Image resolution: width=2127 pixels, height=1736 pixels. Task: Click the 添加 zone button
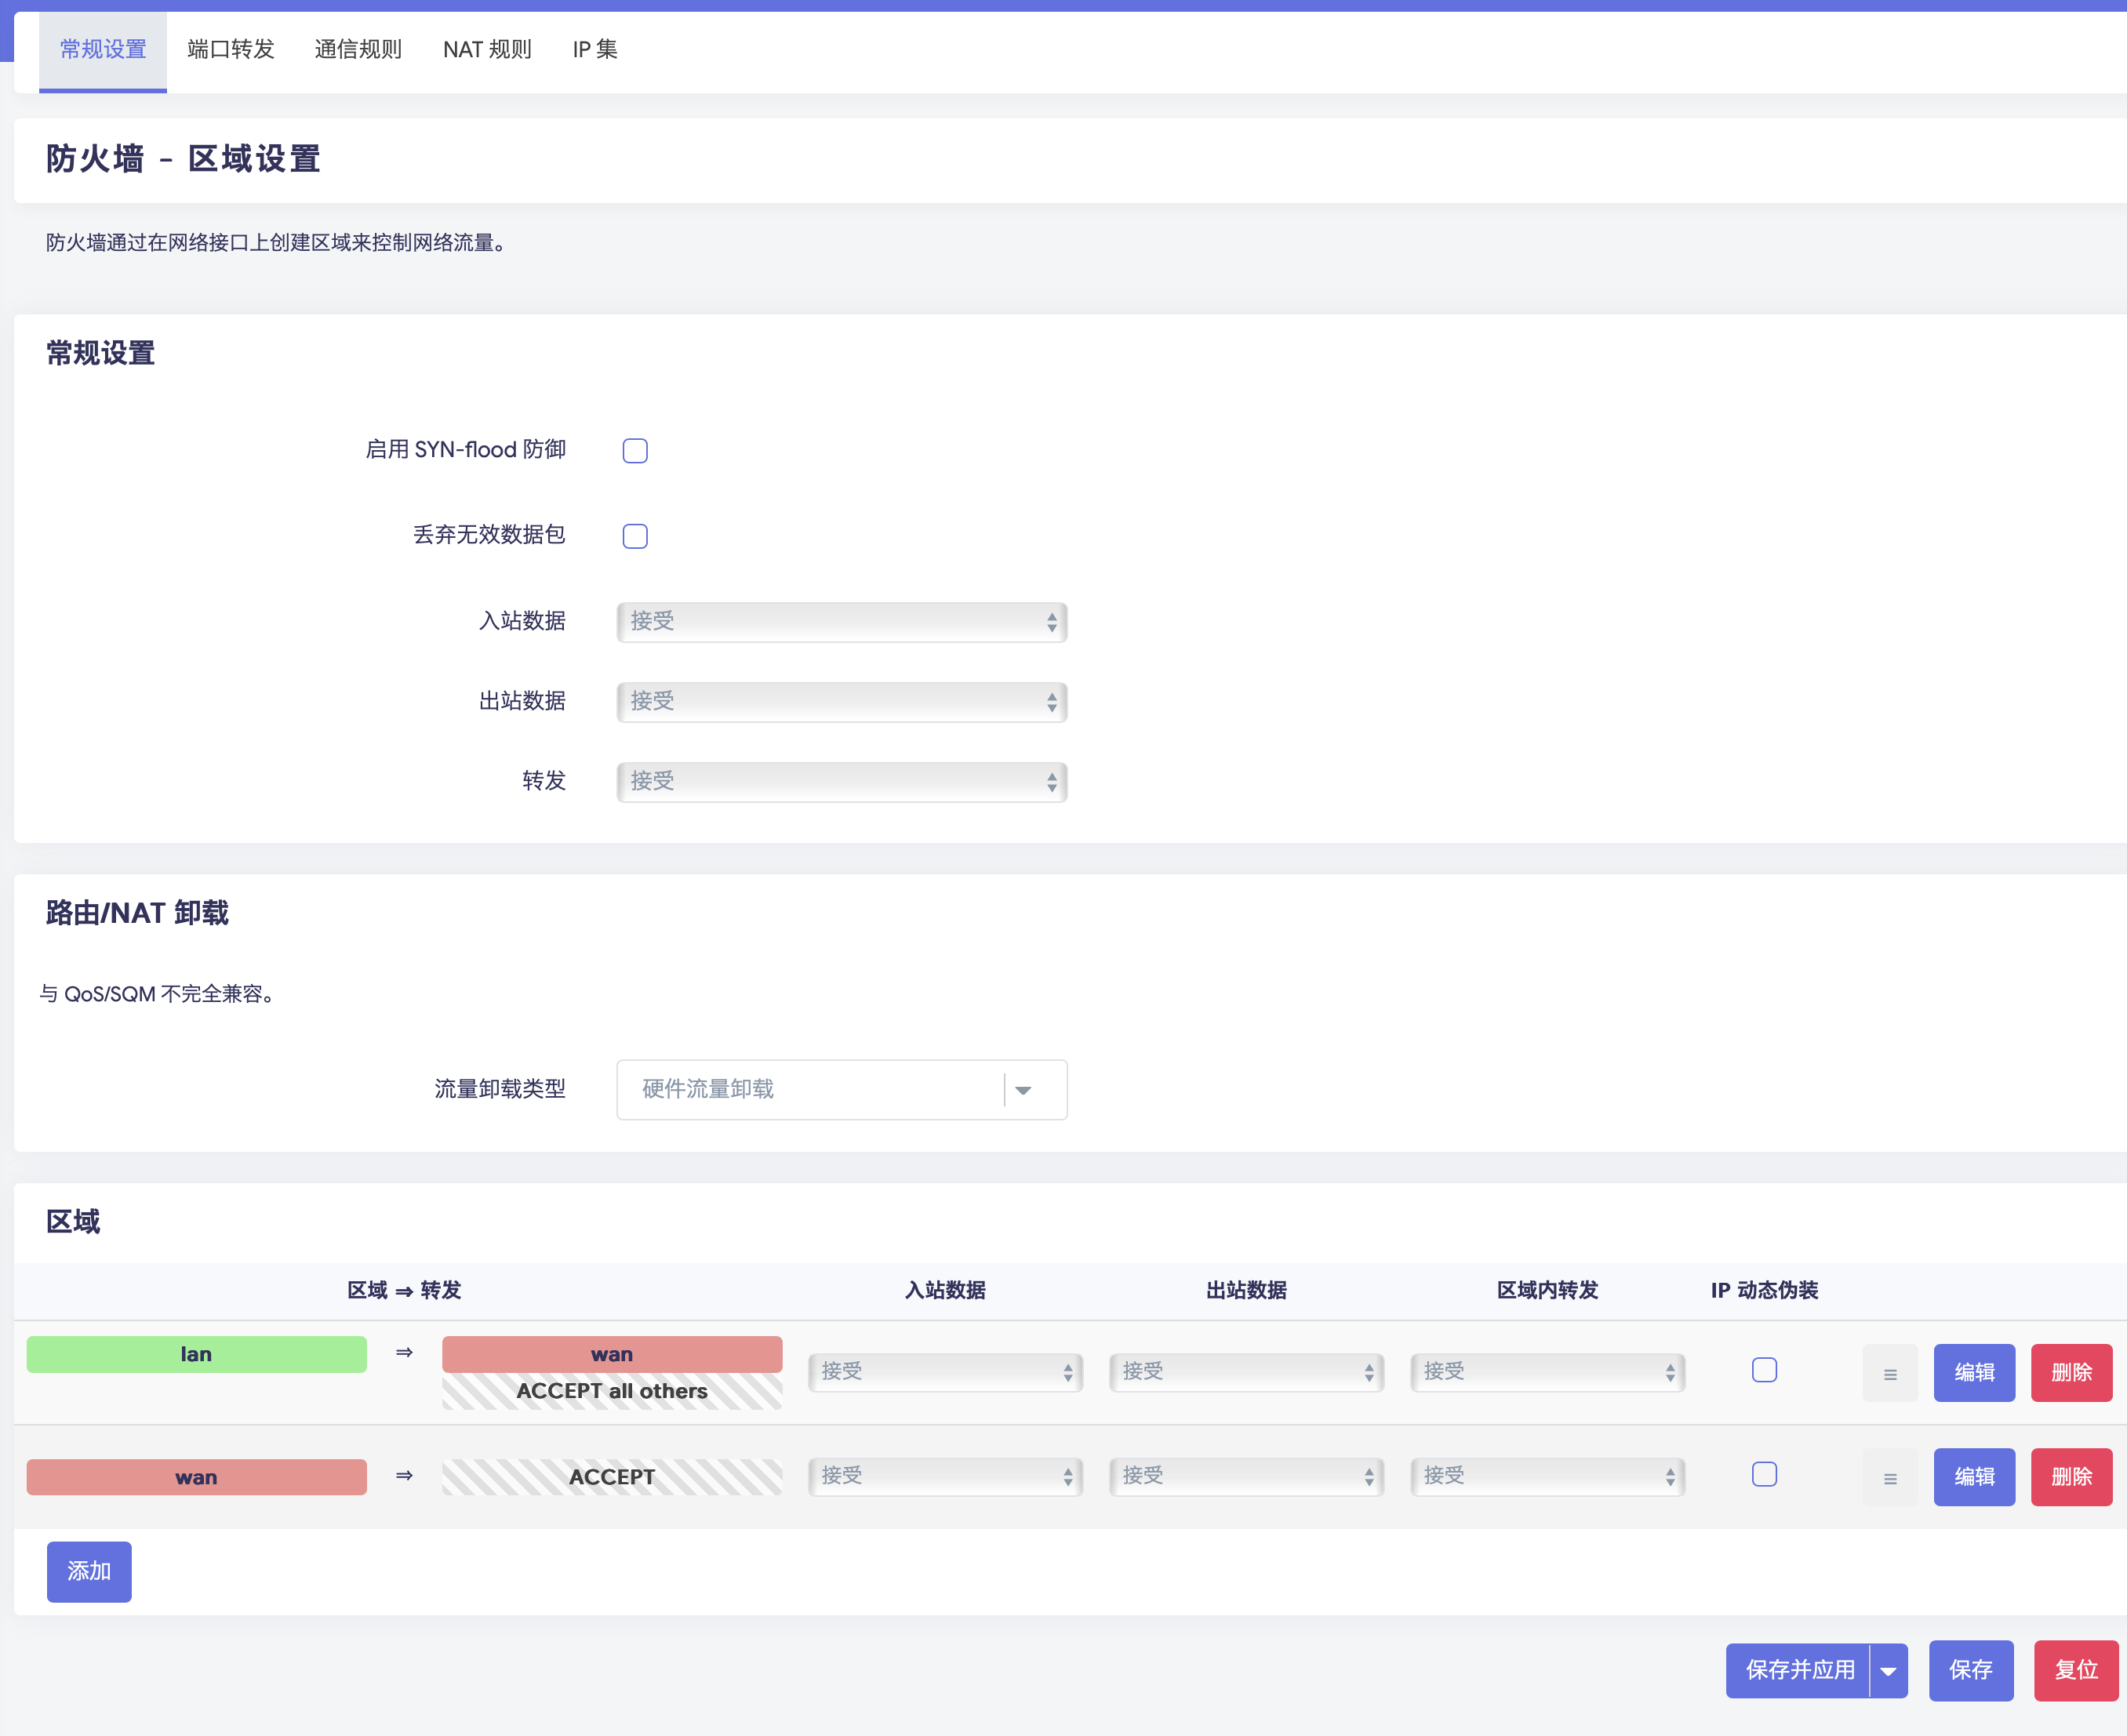[89, 1571]
